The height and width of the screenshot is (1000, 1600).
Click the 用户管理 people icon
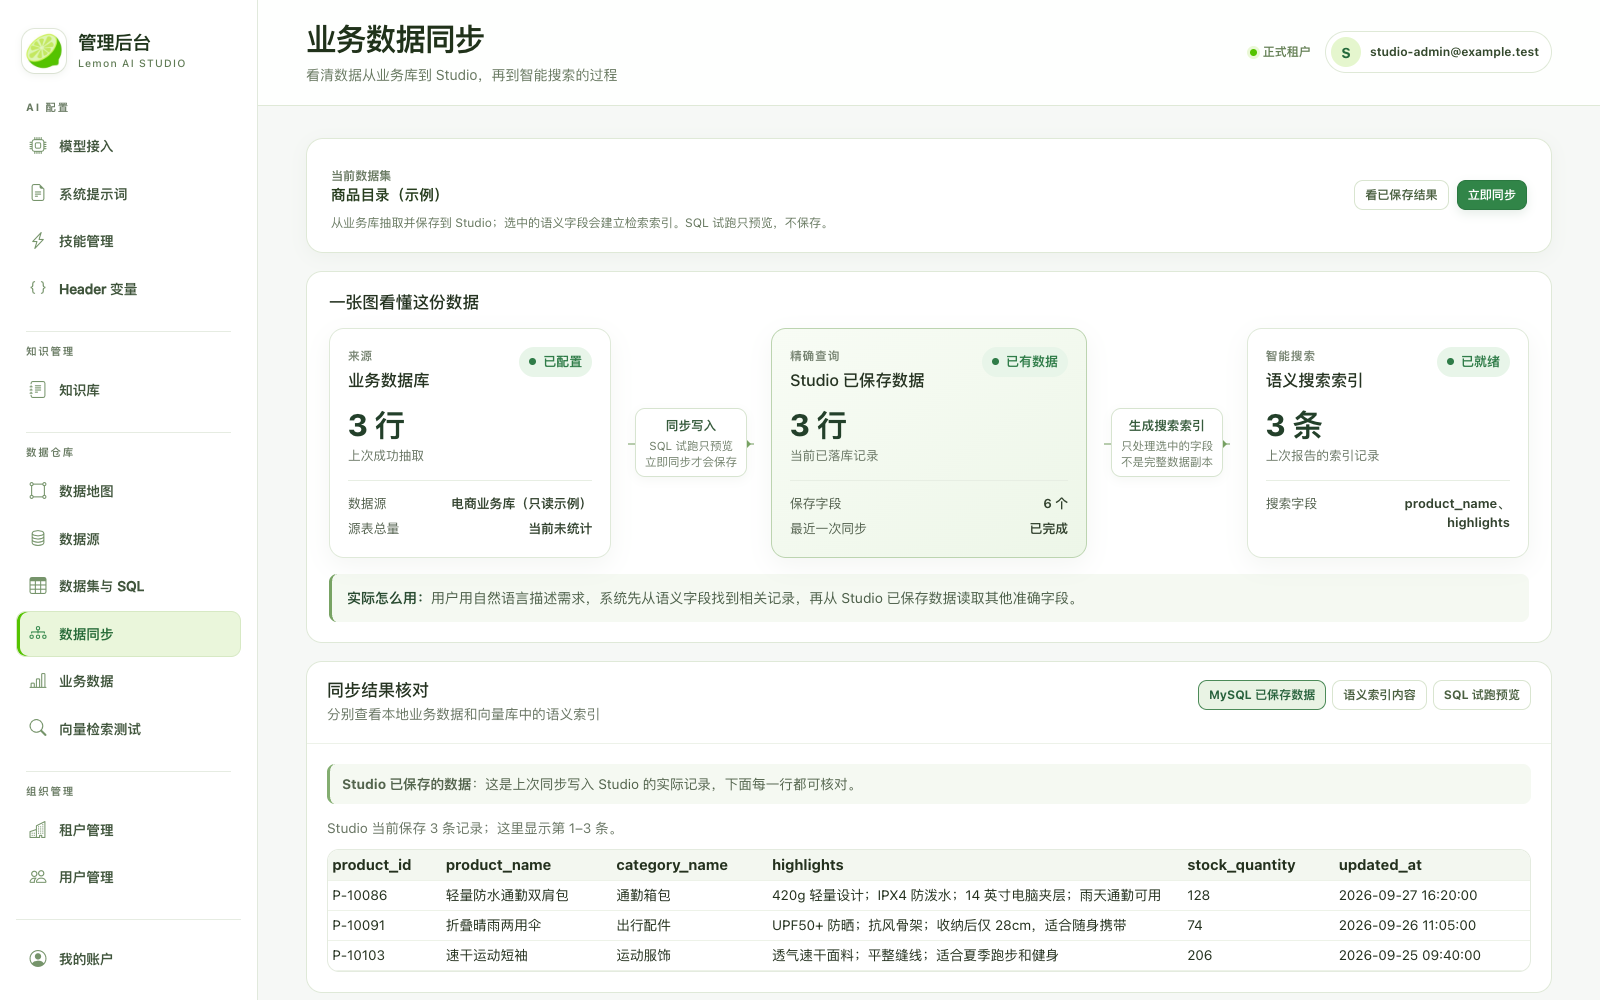click(38, 876)
